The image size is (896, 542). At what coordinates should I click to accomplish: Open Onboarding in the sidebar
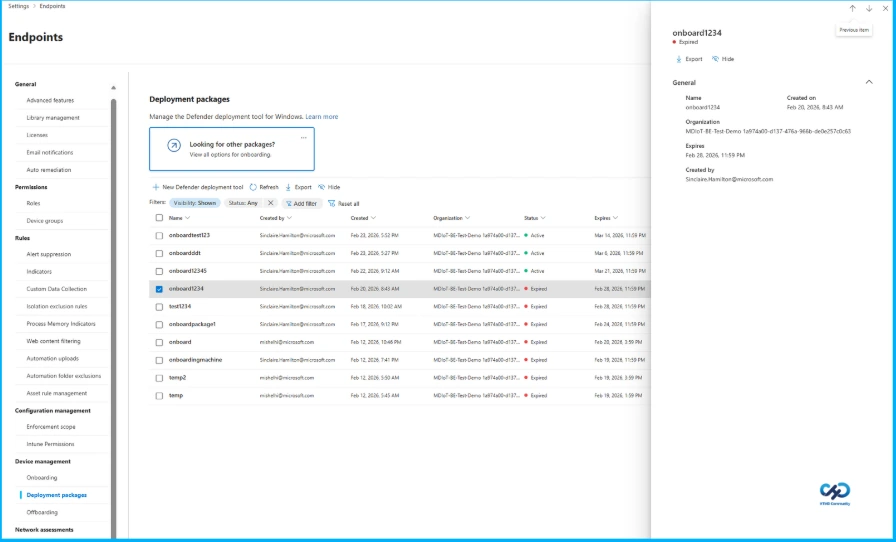[42, 478]
